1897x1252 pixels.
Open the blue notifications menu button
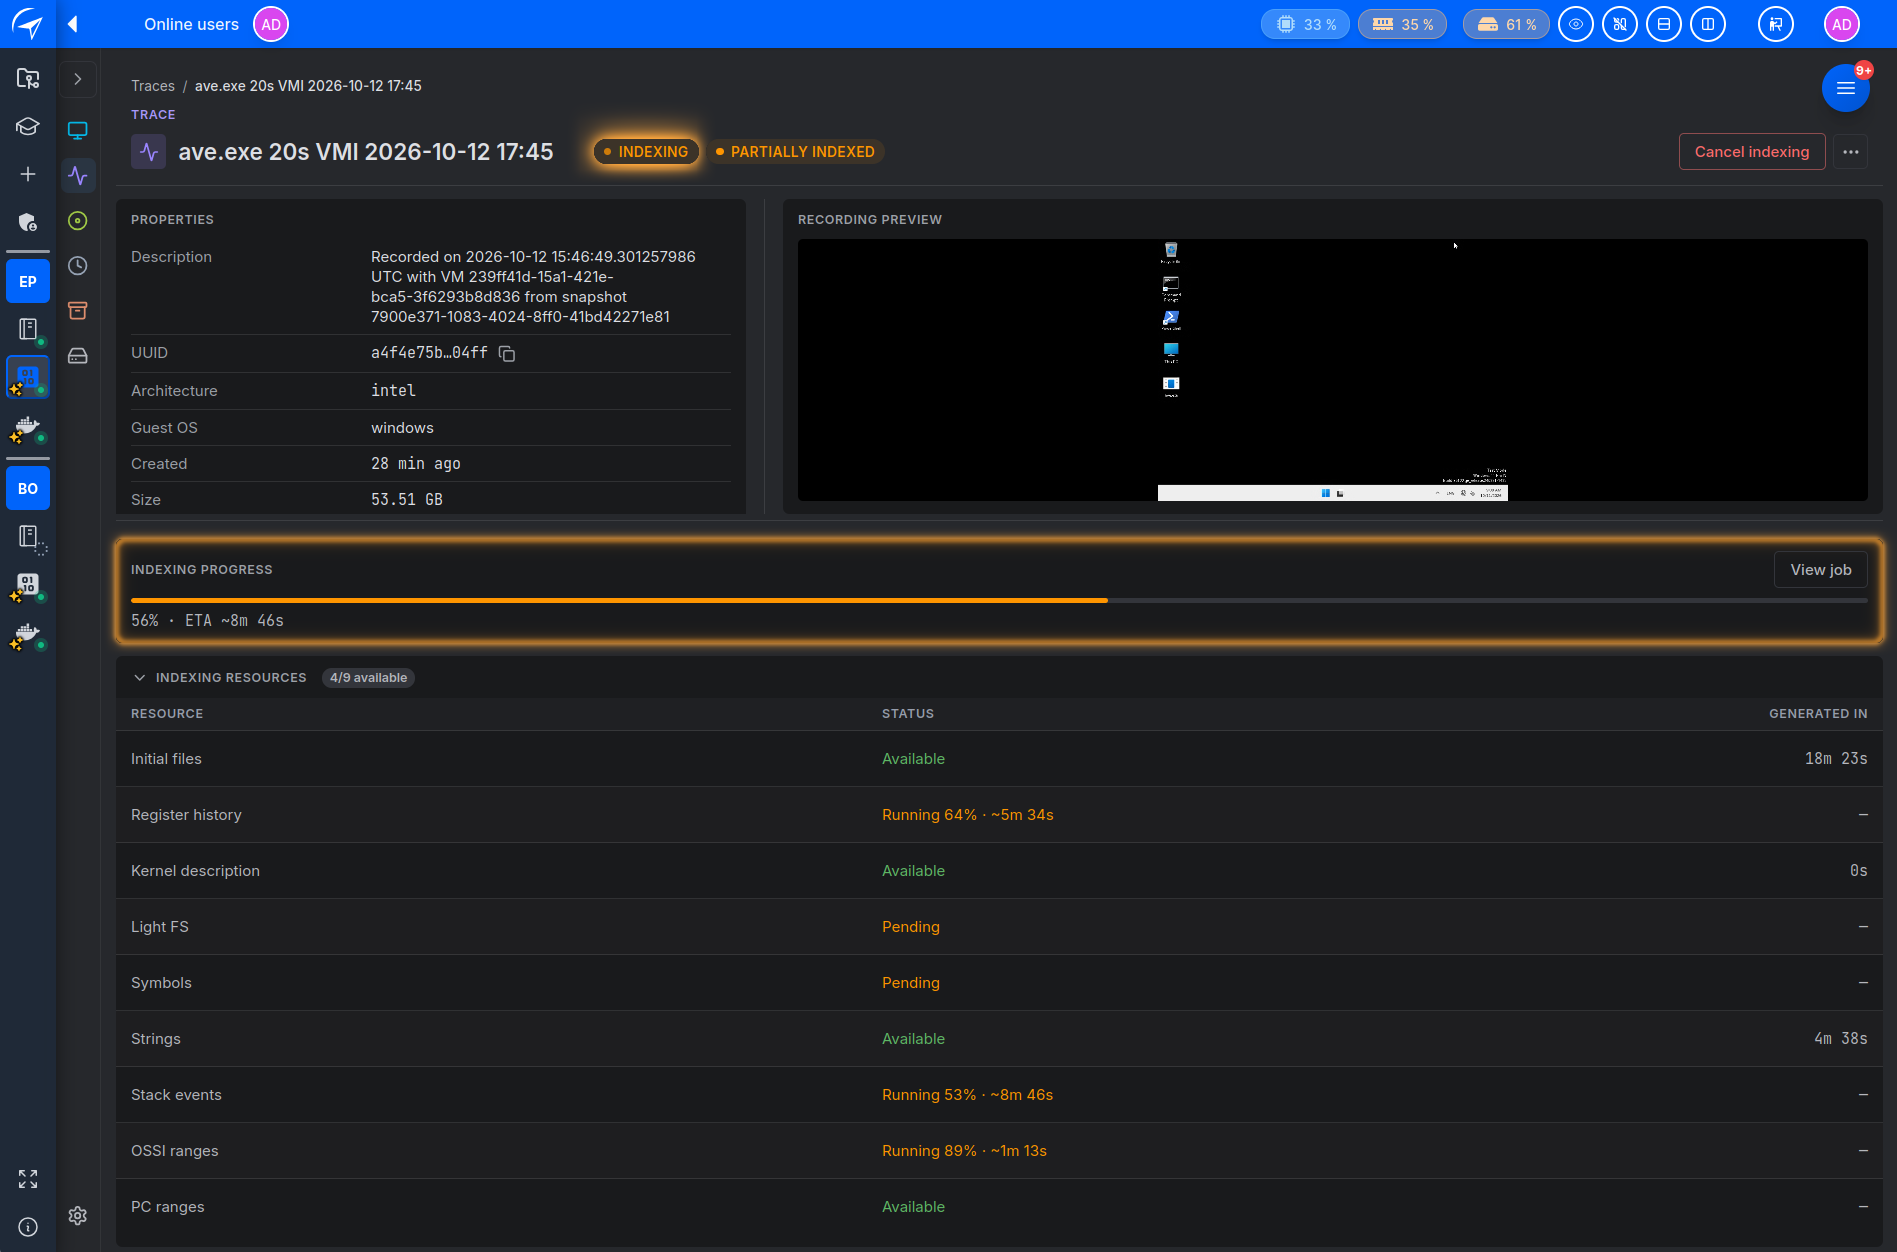tap(1846, 88)
